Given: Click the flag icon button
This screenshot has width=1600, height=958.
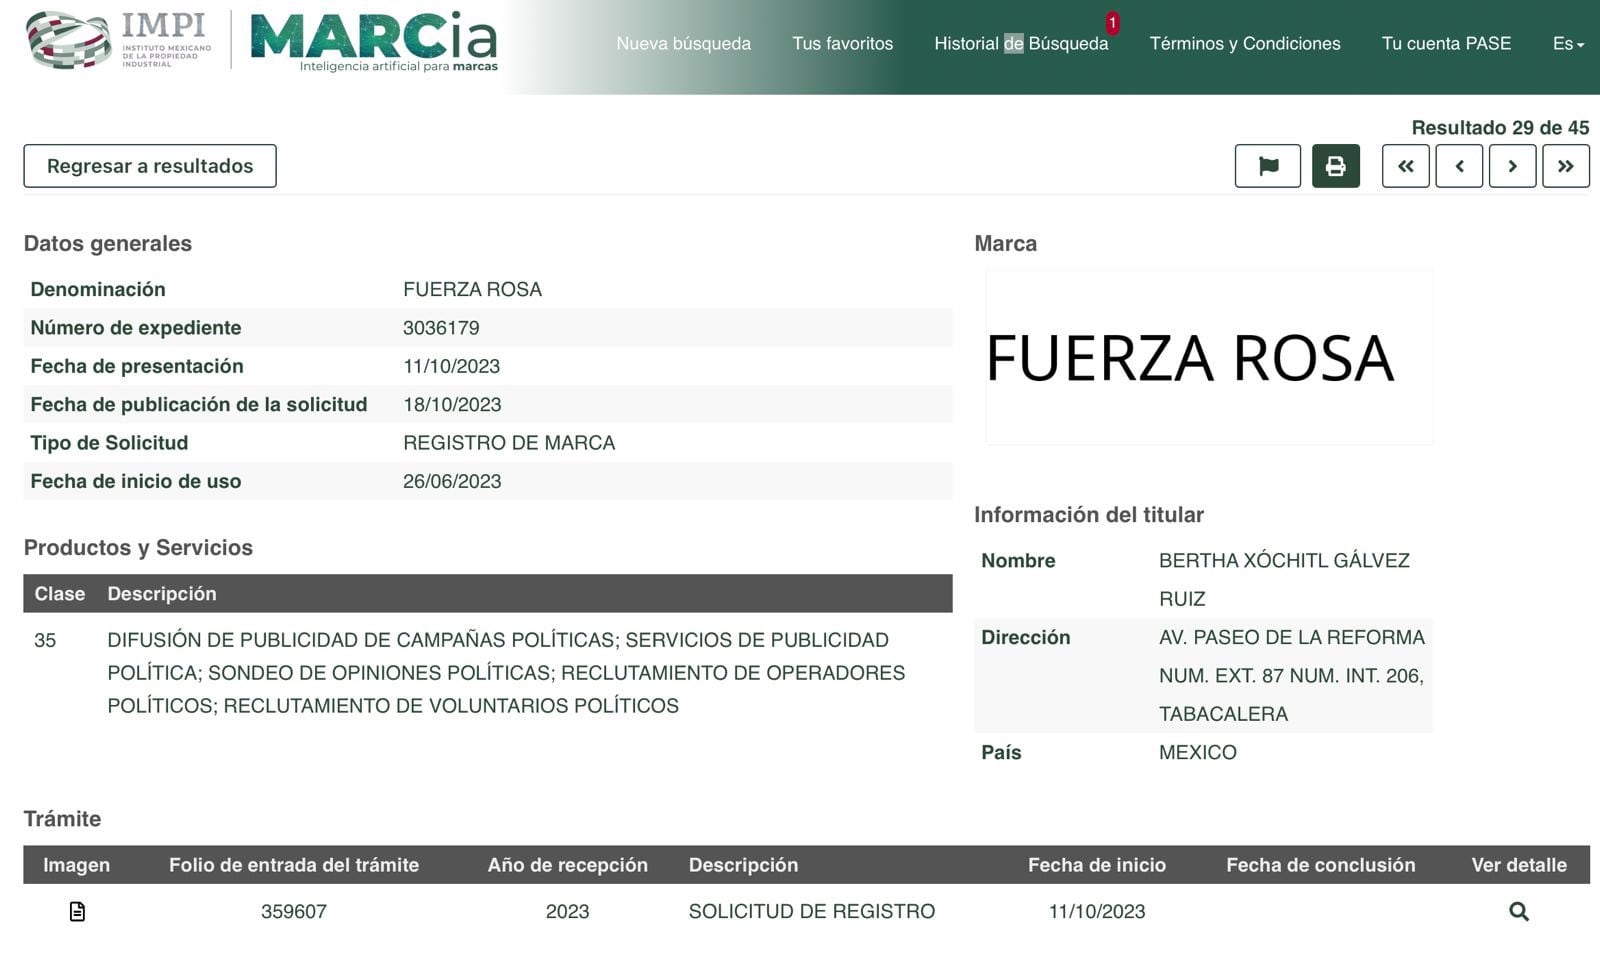Looking at the screenshot, I should [1267, 166].
